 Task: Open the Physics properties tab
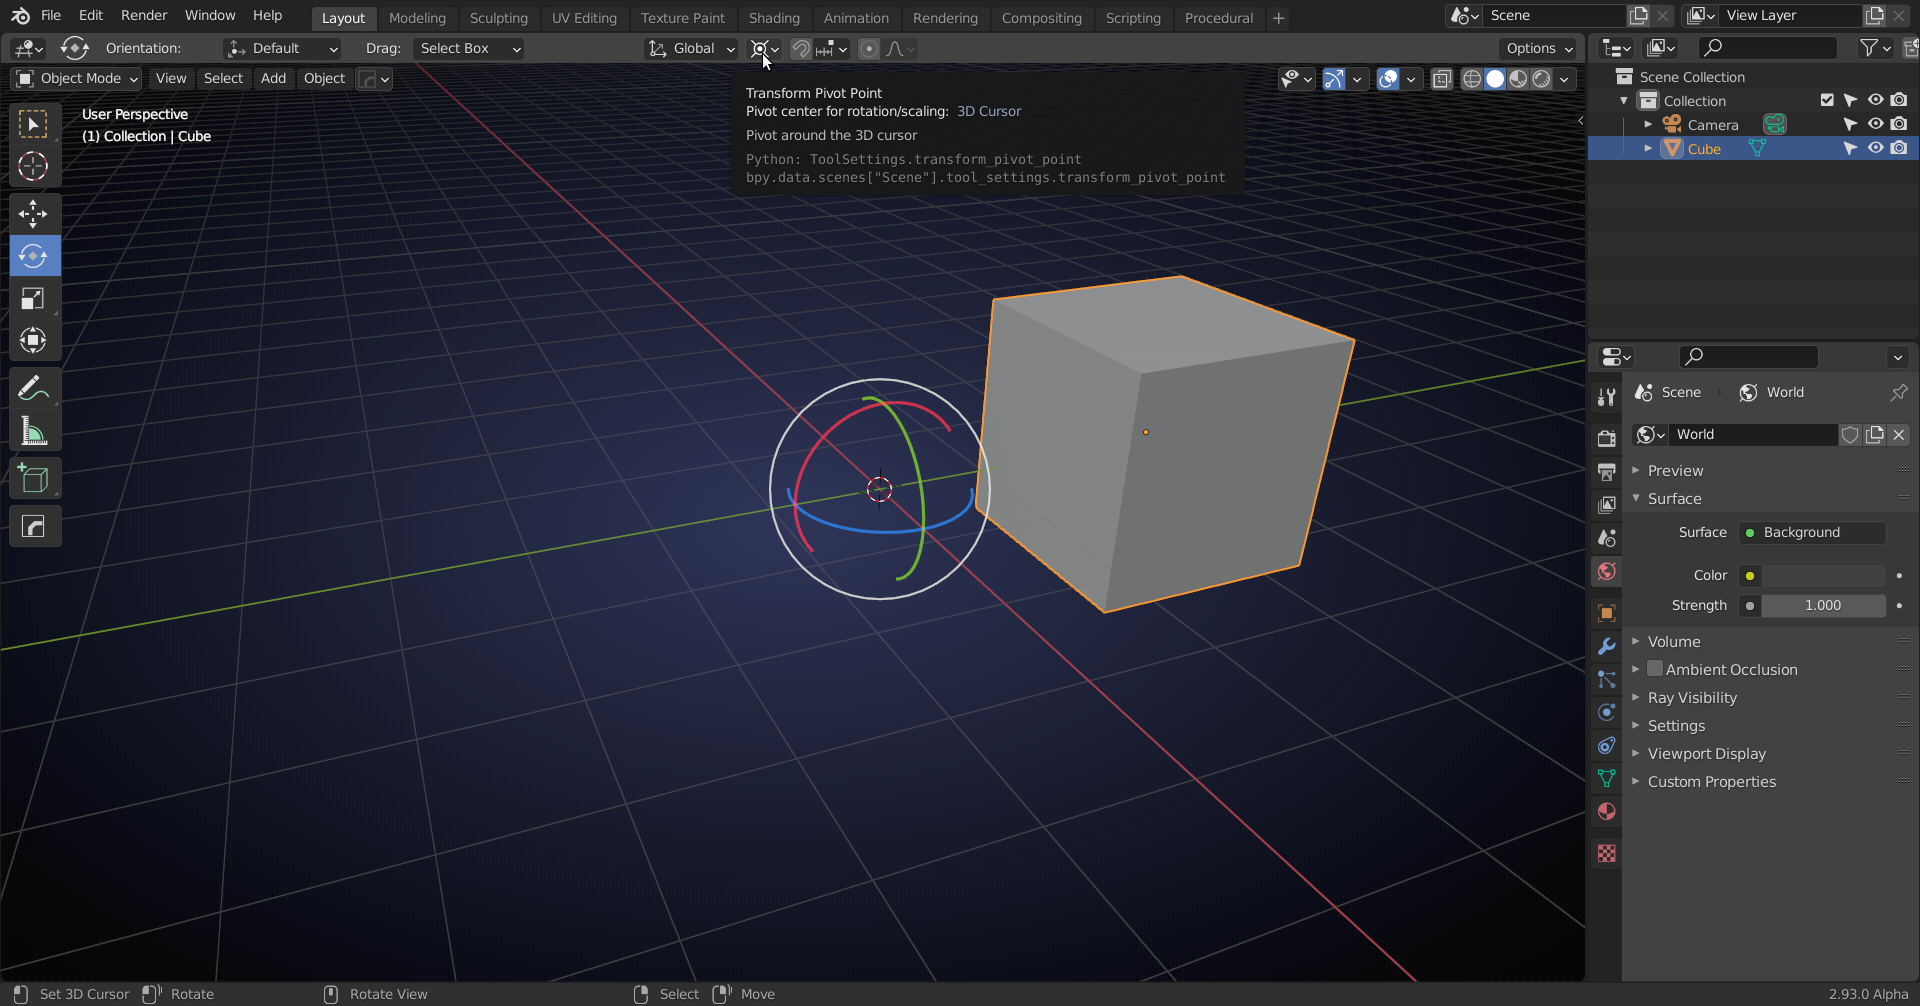(x=1607, y=712)
